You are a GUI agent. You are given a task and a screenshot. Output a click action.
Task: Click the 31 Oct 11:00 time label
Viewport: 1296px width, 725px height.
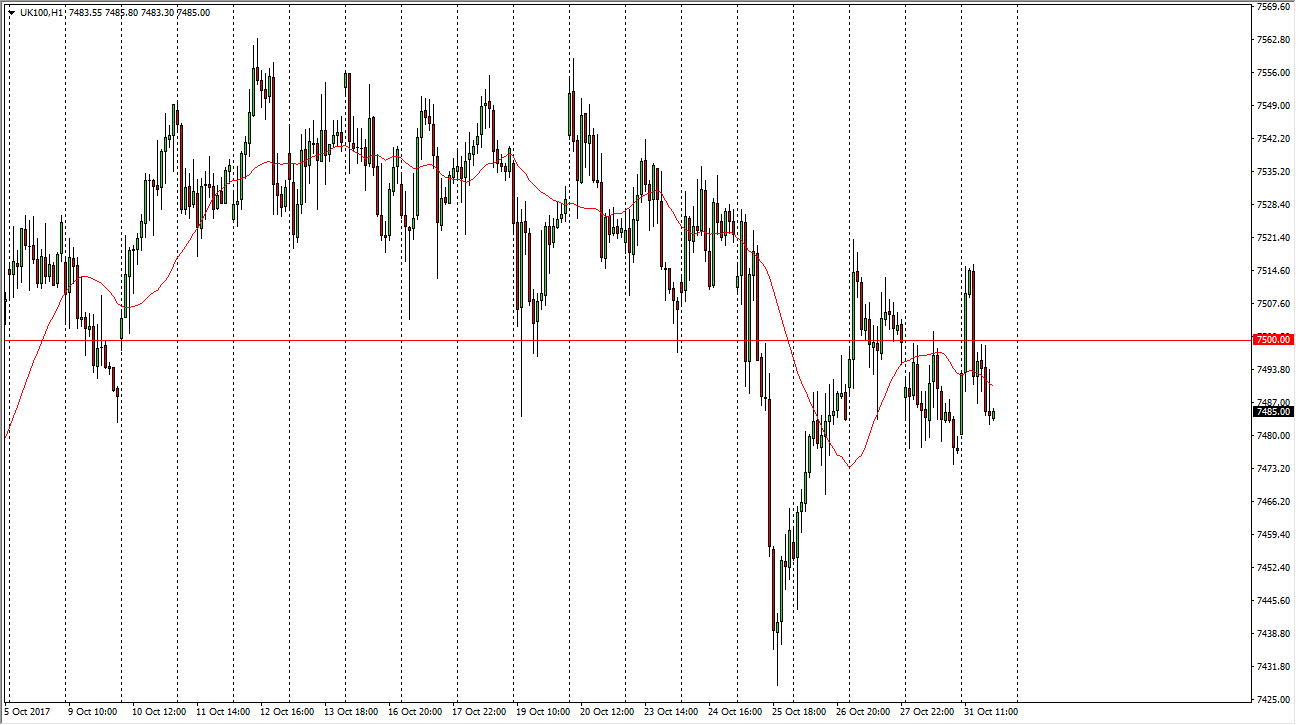(989, 712)
